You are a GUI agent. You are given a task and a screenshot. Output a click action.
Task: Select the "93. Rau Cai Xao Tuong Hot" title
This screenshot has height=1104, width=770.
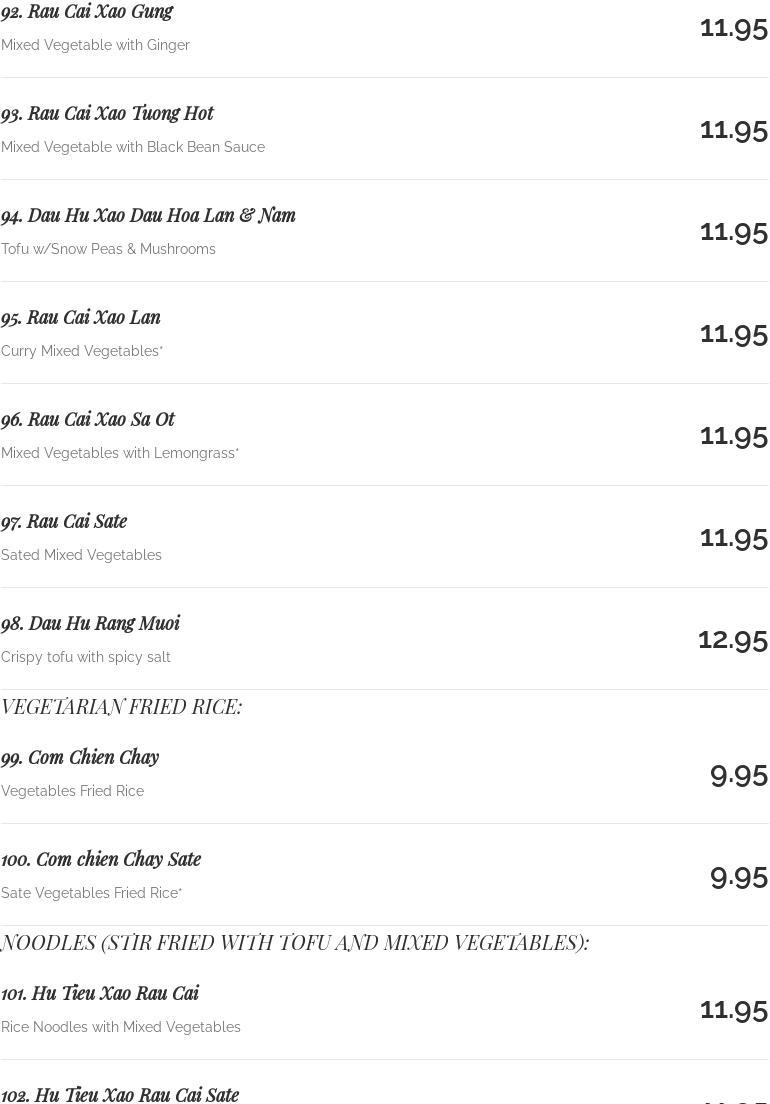(107, 113)
